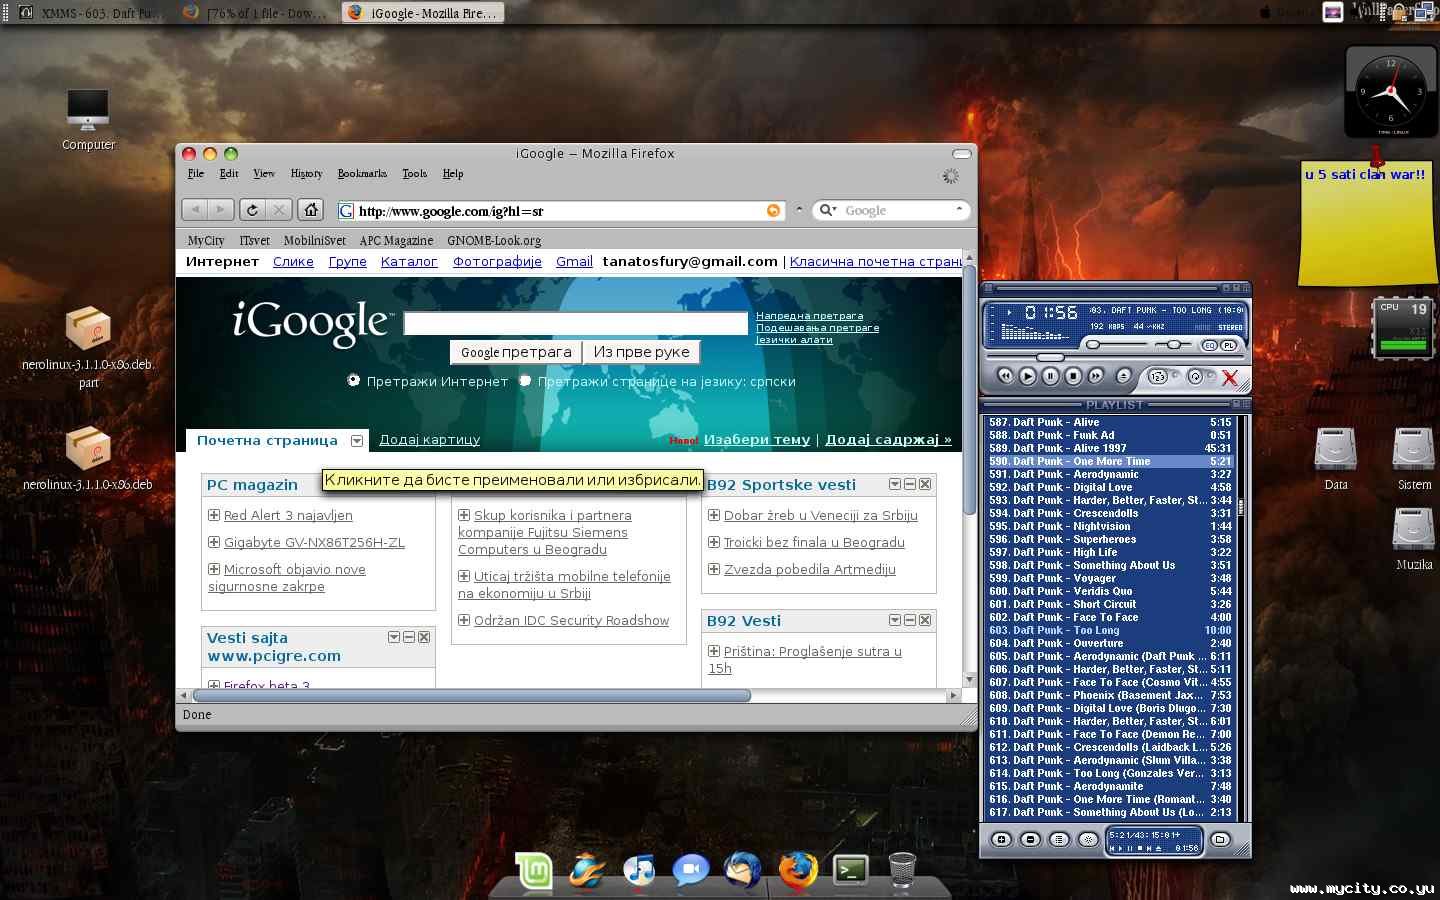The image size is (1440, 900).
Task: Click the Firefox Forward arrow button
Action: coord(221,210)
